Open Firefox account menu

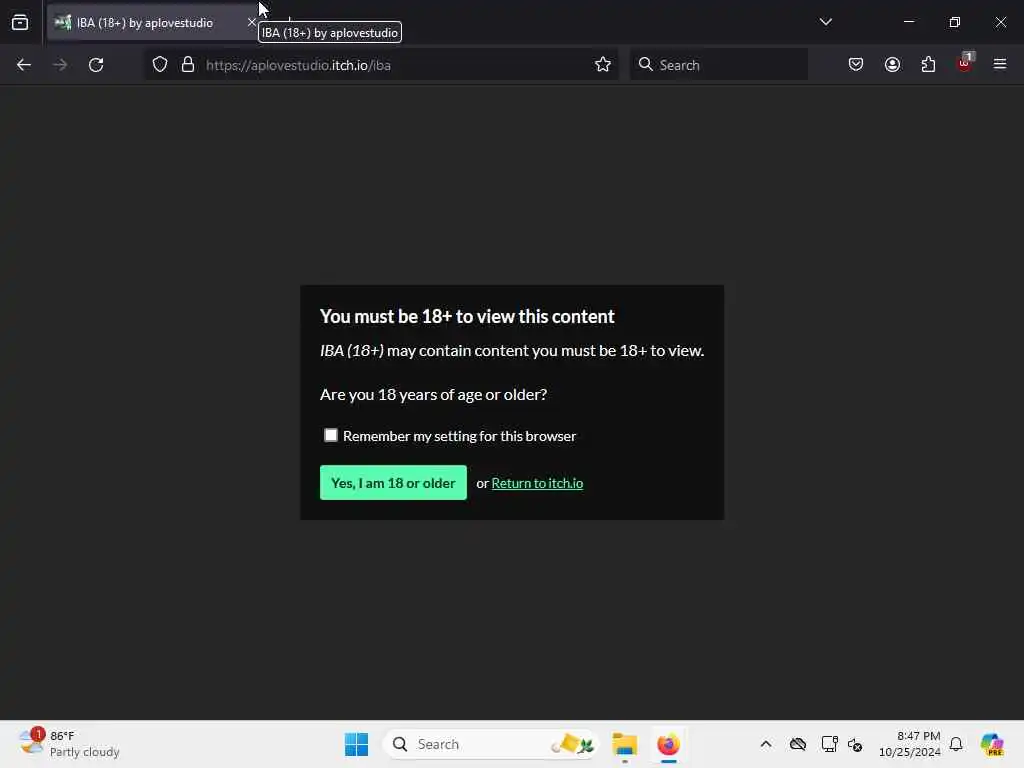[892, 65]
